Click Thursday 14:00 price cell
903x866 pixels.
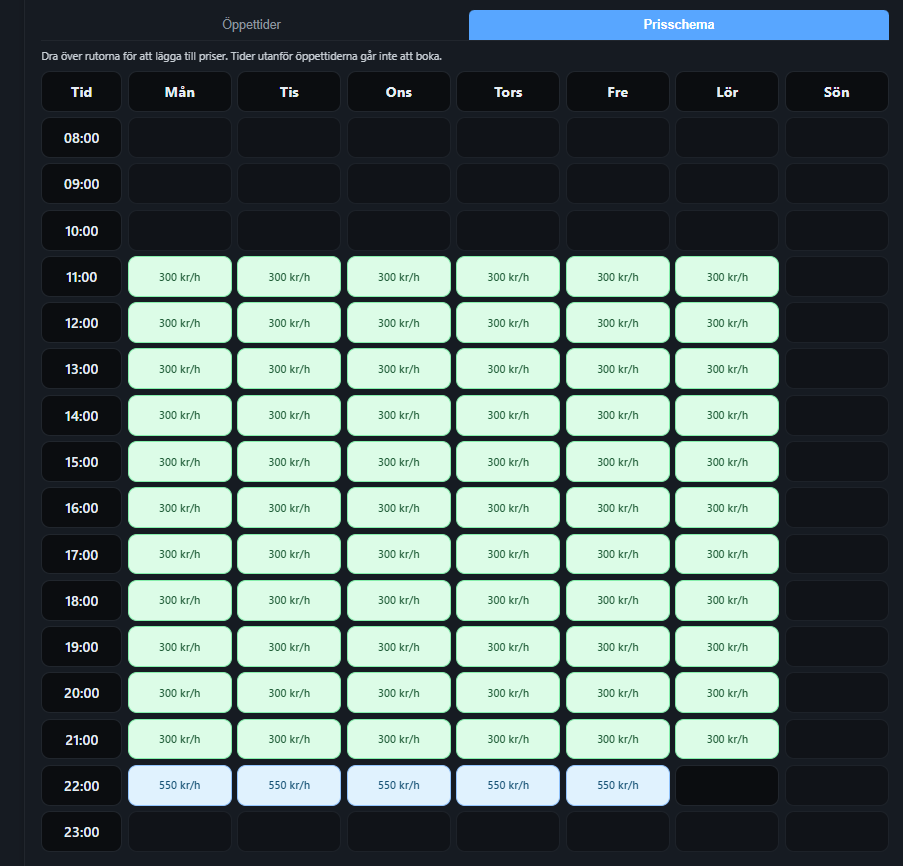pos(508,415)
